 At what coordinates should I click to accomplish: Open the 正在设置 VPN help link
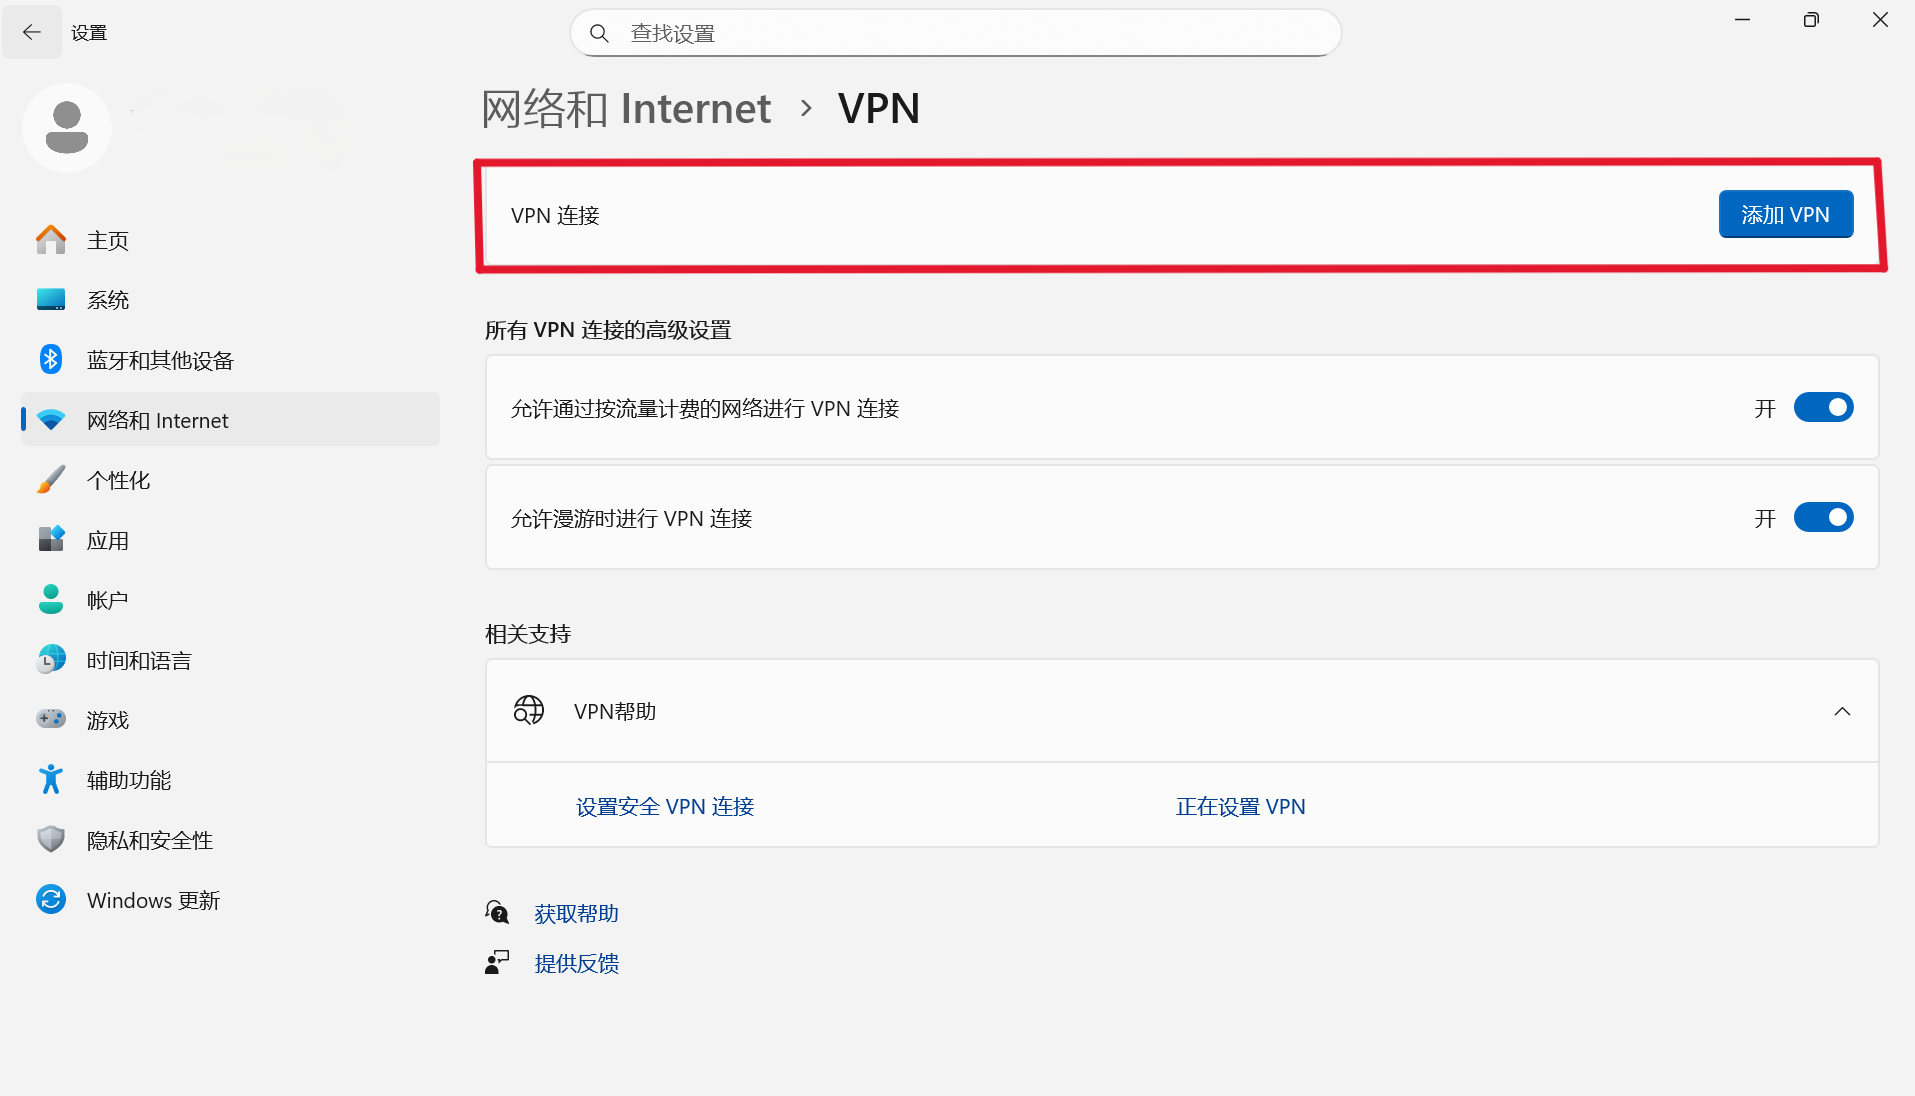1240,807
